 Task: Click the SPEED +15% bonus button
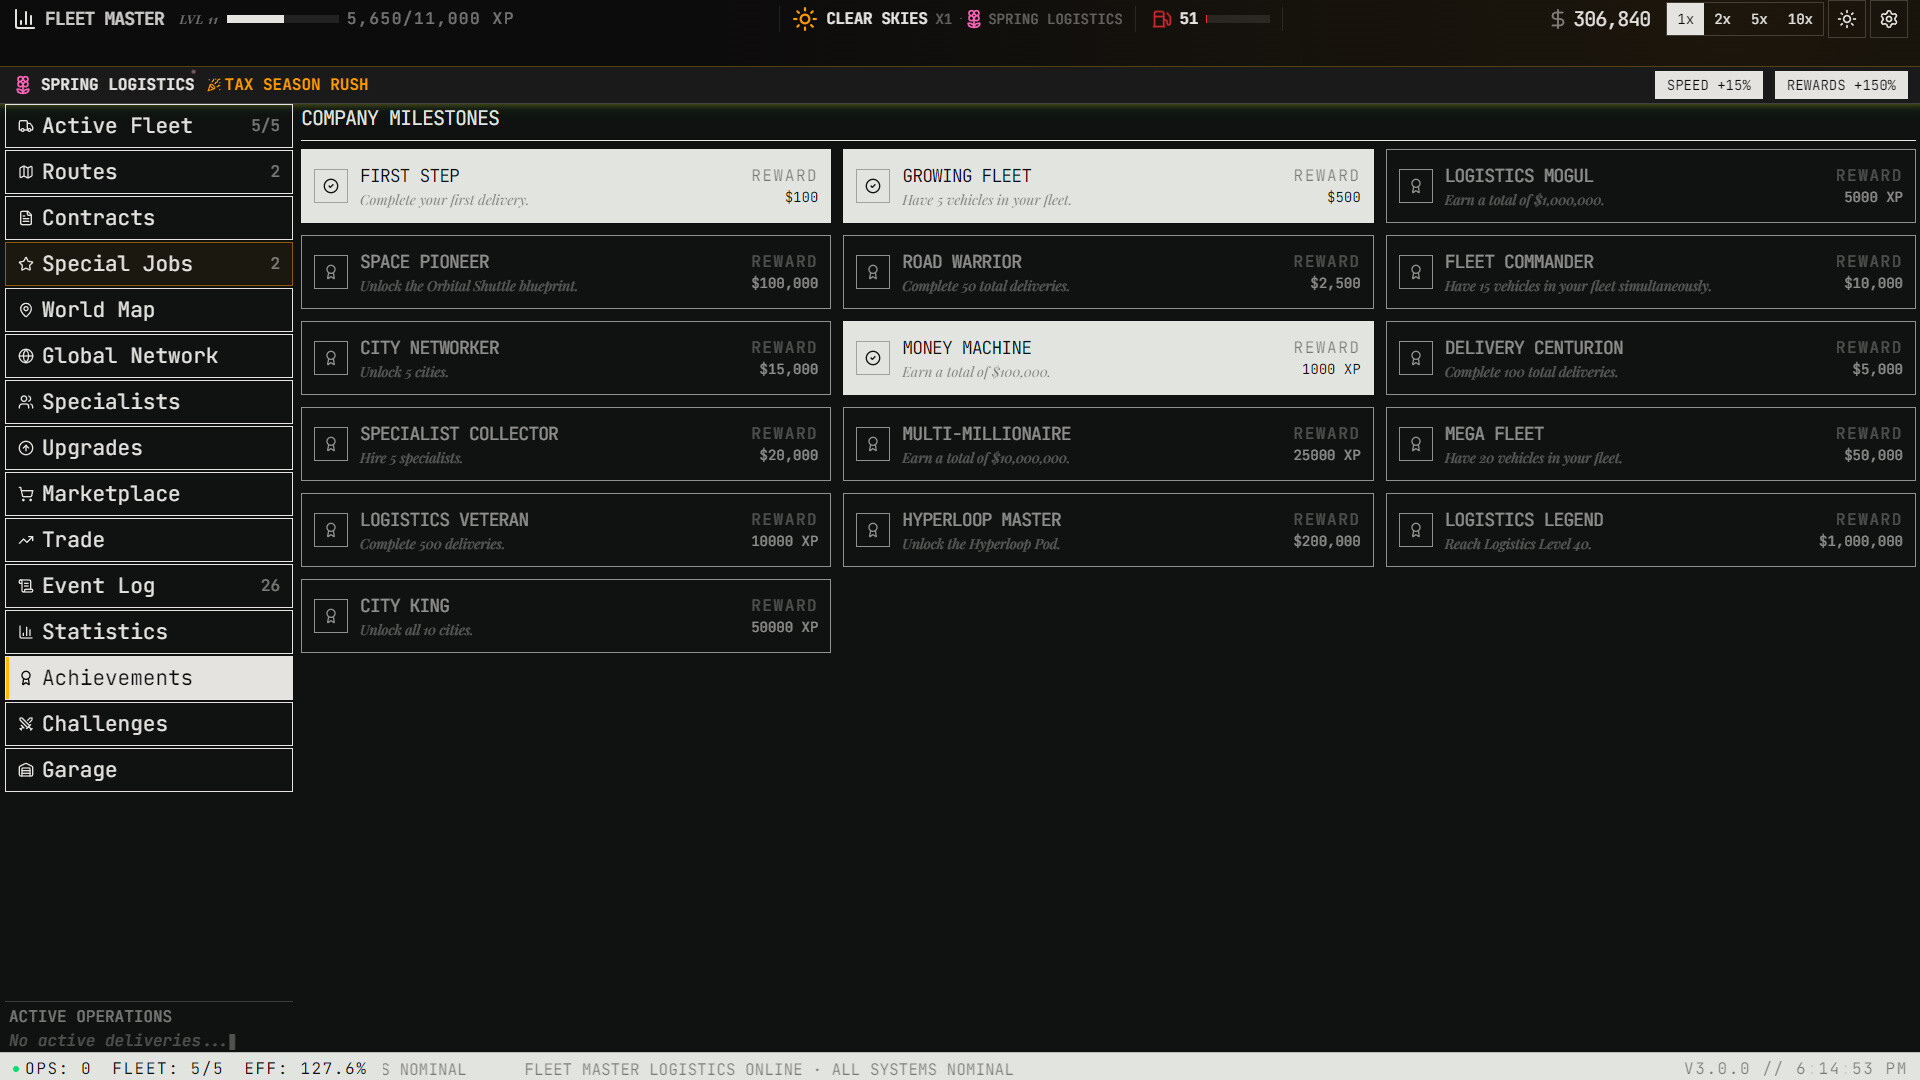[1708, 85]
